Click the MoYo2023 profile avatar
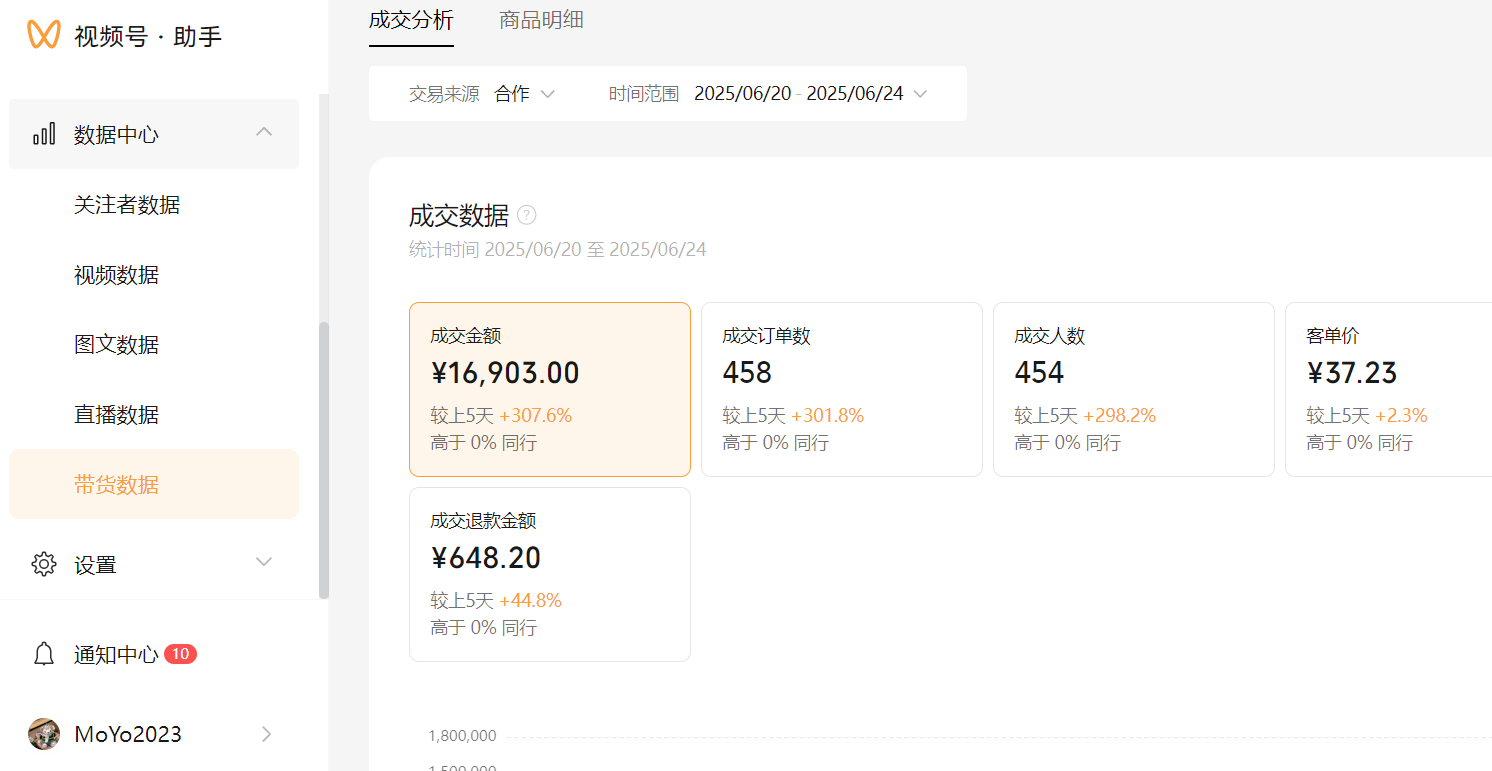 tap(44, 734)
